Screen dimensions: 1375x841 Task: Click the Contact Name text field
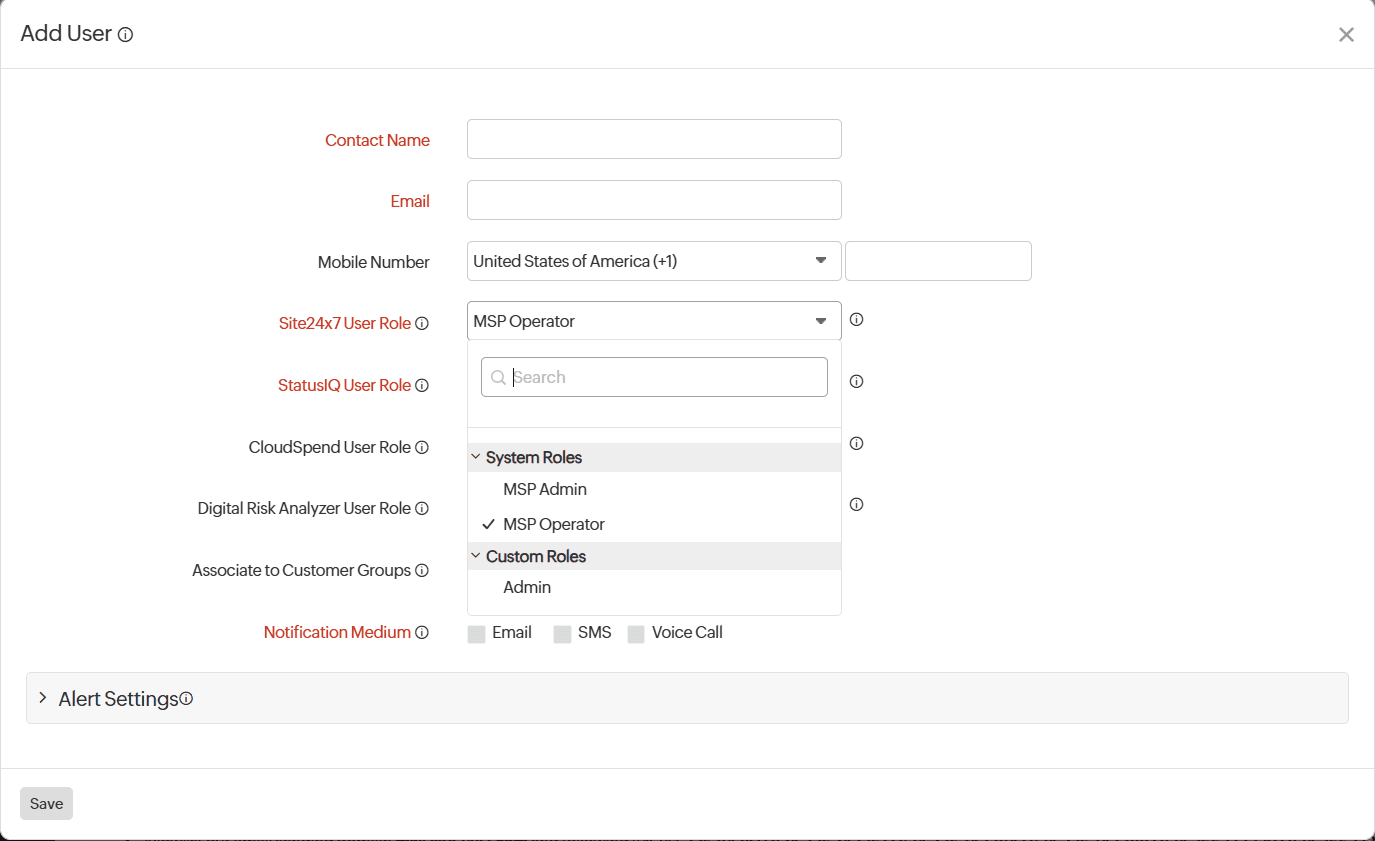pos(653,139)
